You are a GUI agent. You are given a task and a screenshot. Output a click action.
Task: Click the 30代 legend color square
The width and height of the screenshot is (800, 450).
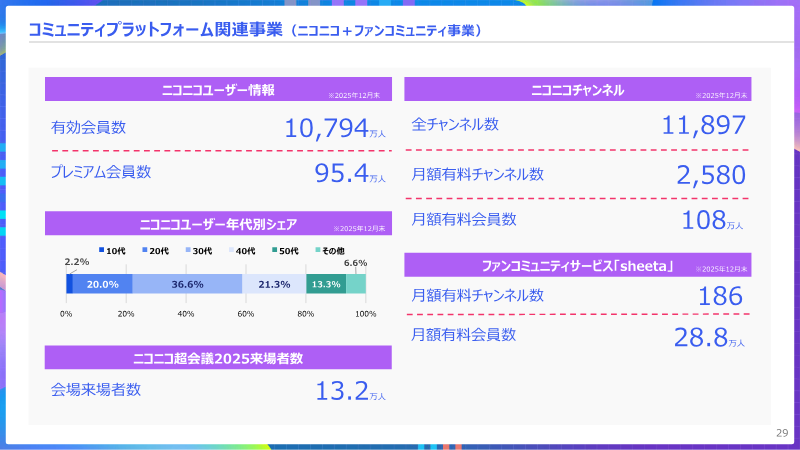click(189, 250)
